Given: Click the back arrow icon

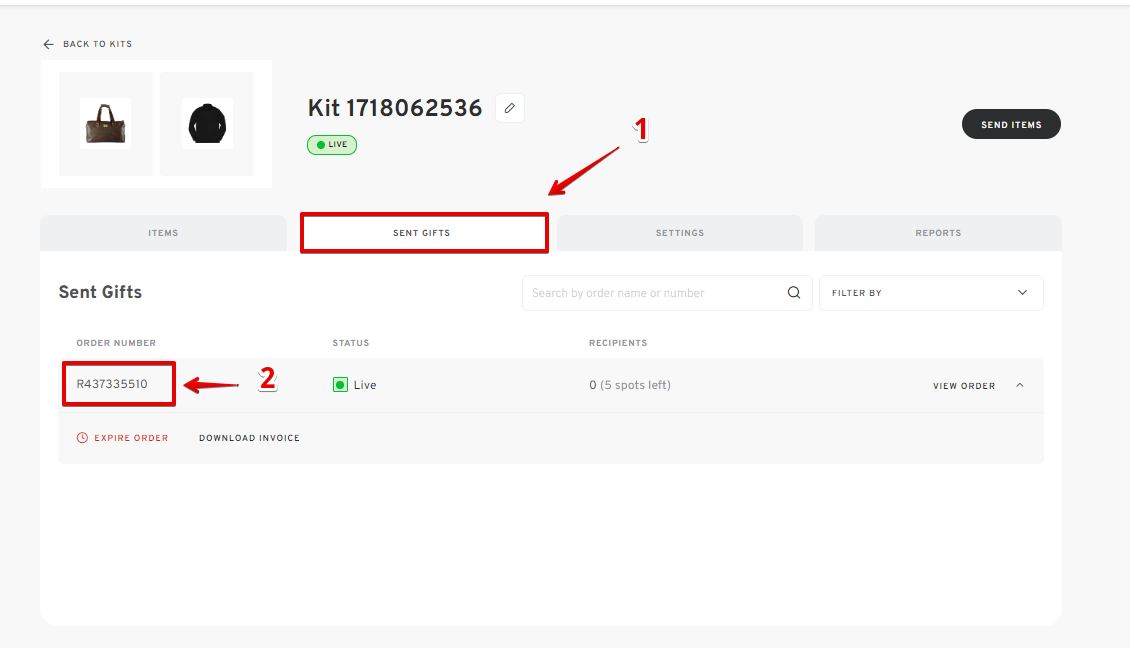Looking at the screenshot, I should (48, 44).
